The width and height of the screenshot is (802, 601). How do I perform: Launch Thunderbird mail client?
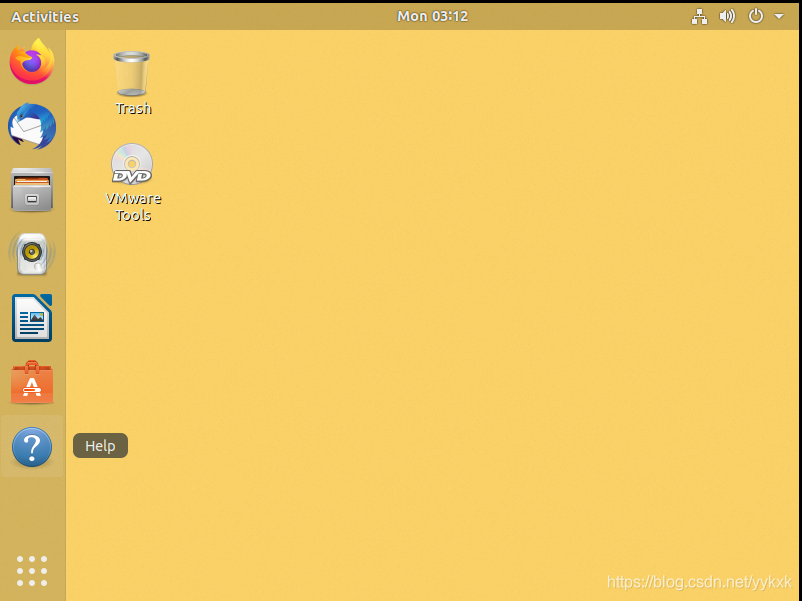(x=32, y=126)
